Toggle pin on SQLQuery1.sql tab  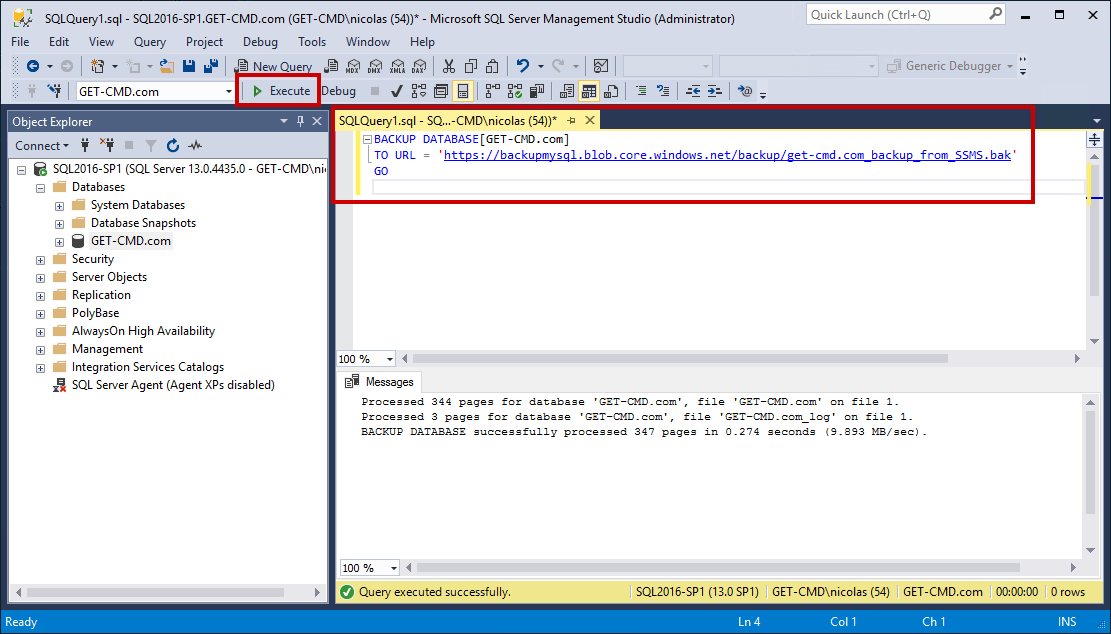pyautogui.click(x=571, y=120)
